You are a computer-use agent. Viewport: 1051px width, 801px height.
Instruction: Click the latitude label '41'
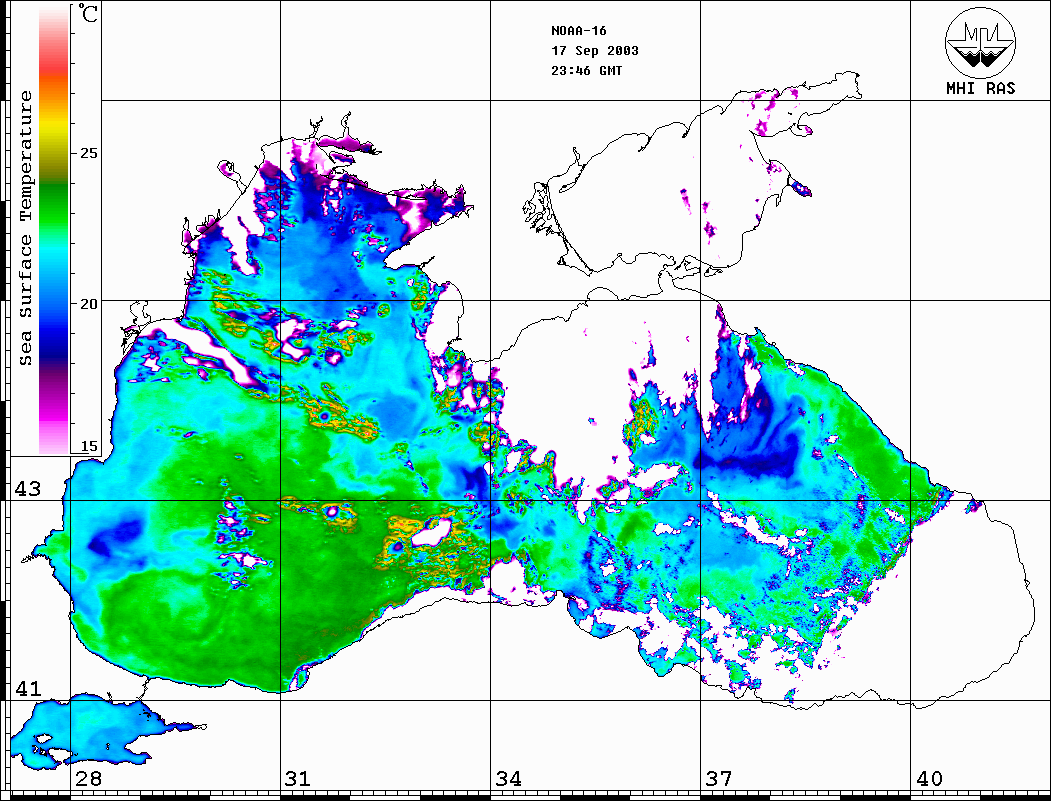tap(28, 688)
